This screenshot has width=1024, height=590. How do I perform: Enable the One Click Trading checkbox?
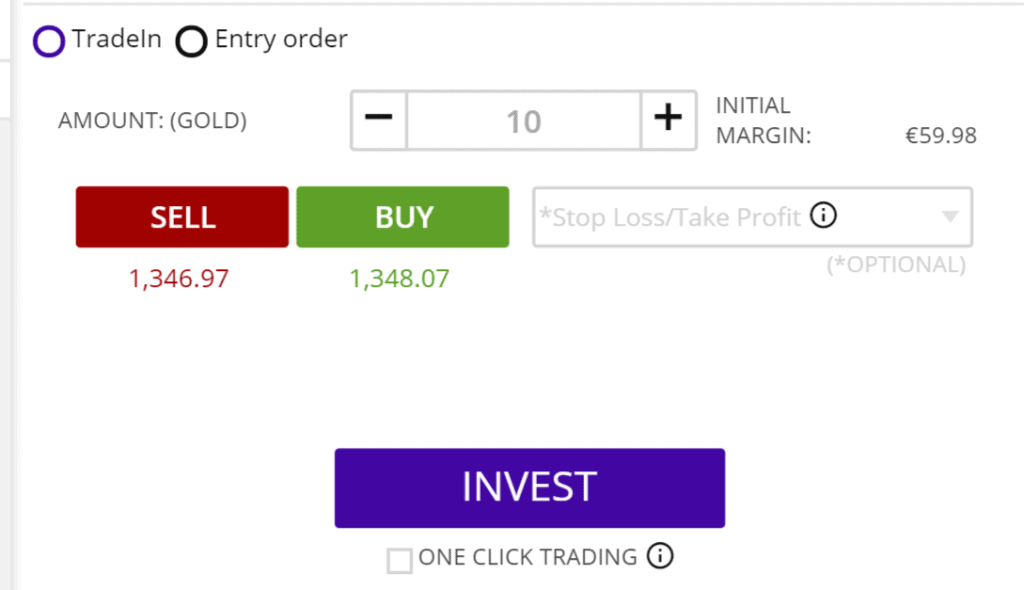(399, 561)
